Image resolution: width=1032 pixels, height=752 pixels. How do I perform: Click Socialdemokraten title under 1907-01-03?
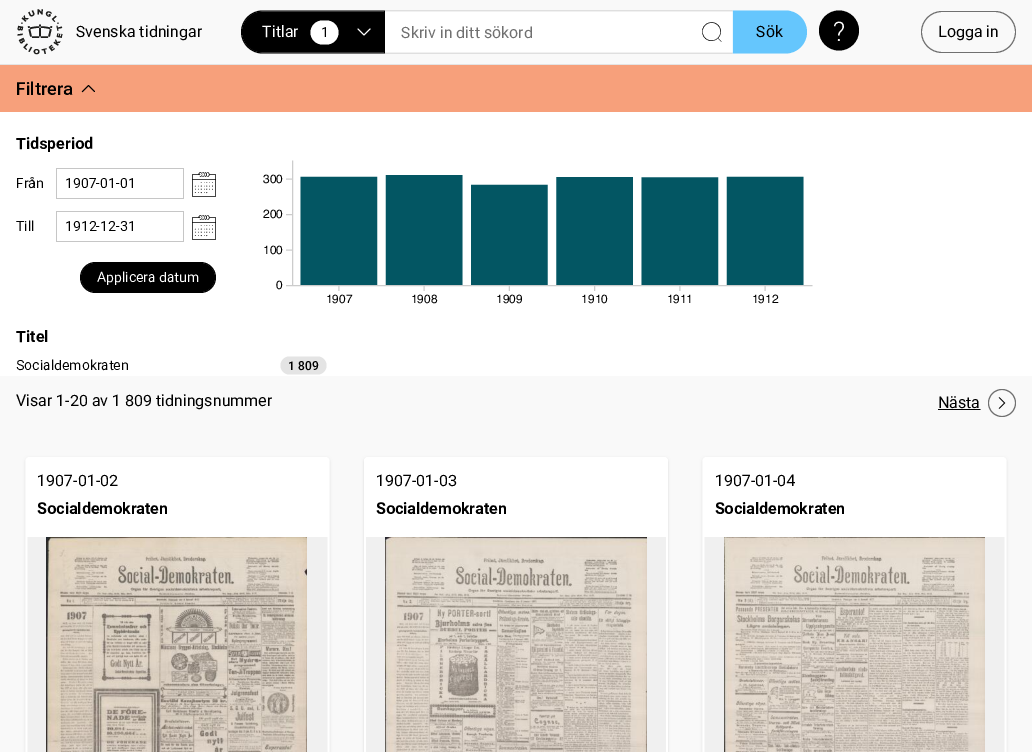[x=441, y=509]
